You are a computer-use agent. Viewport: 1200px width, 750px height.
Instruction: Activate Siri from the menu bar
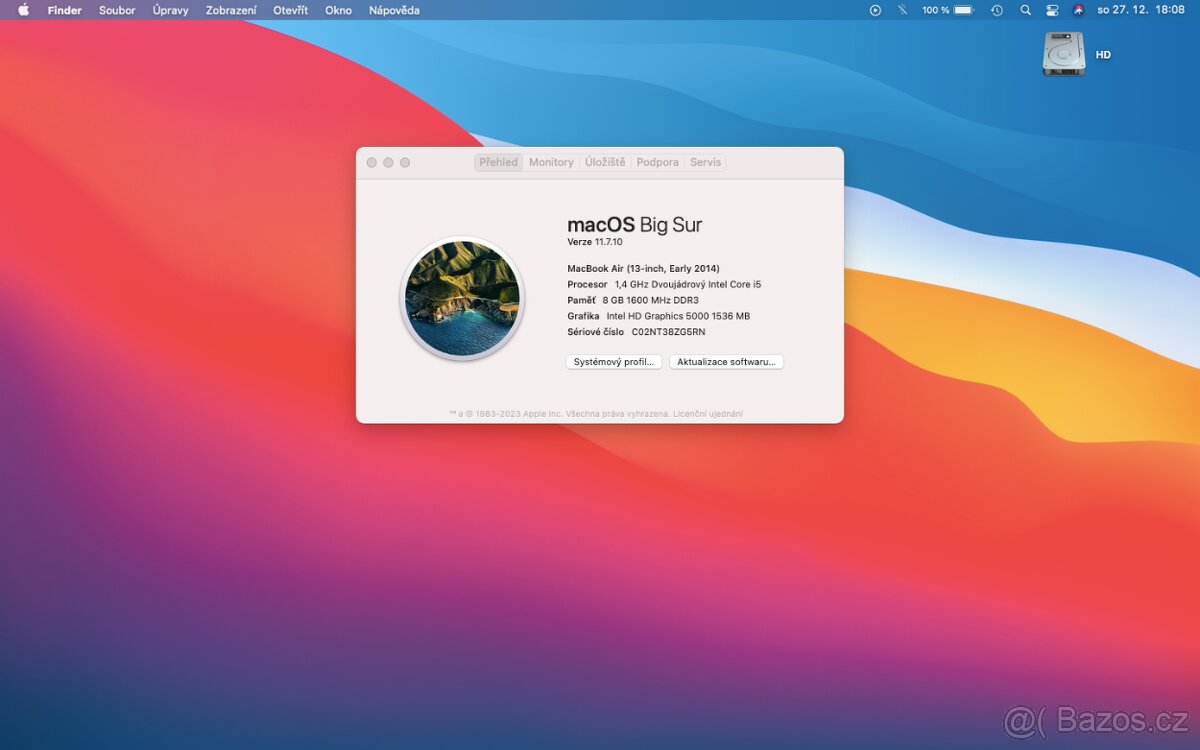(1078, 10)
